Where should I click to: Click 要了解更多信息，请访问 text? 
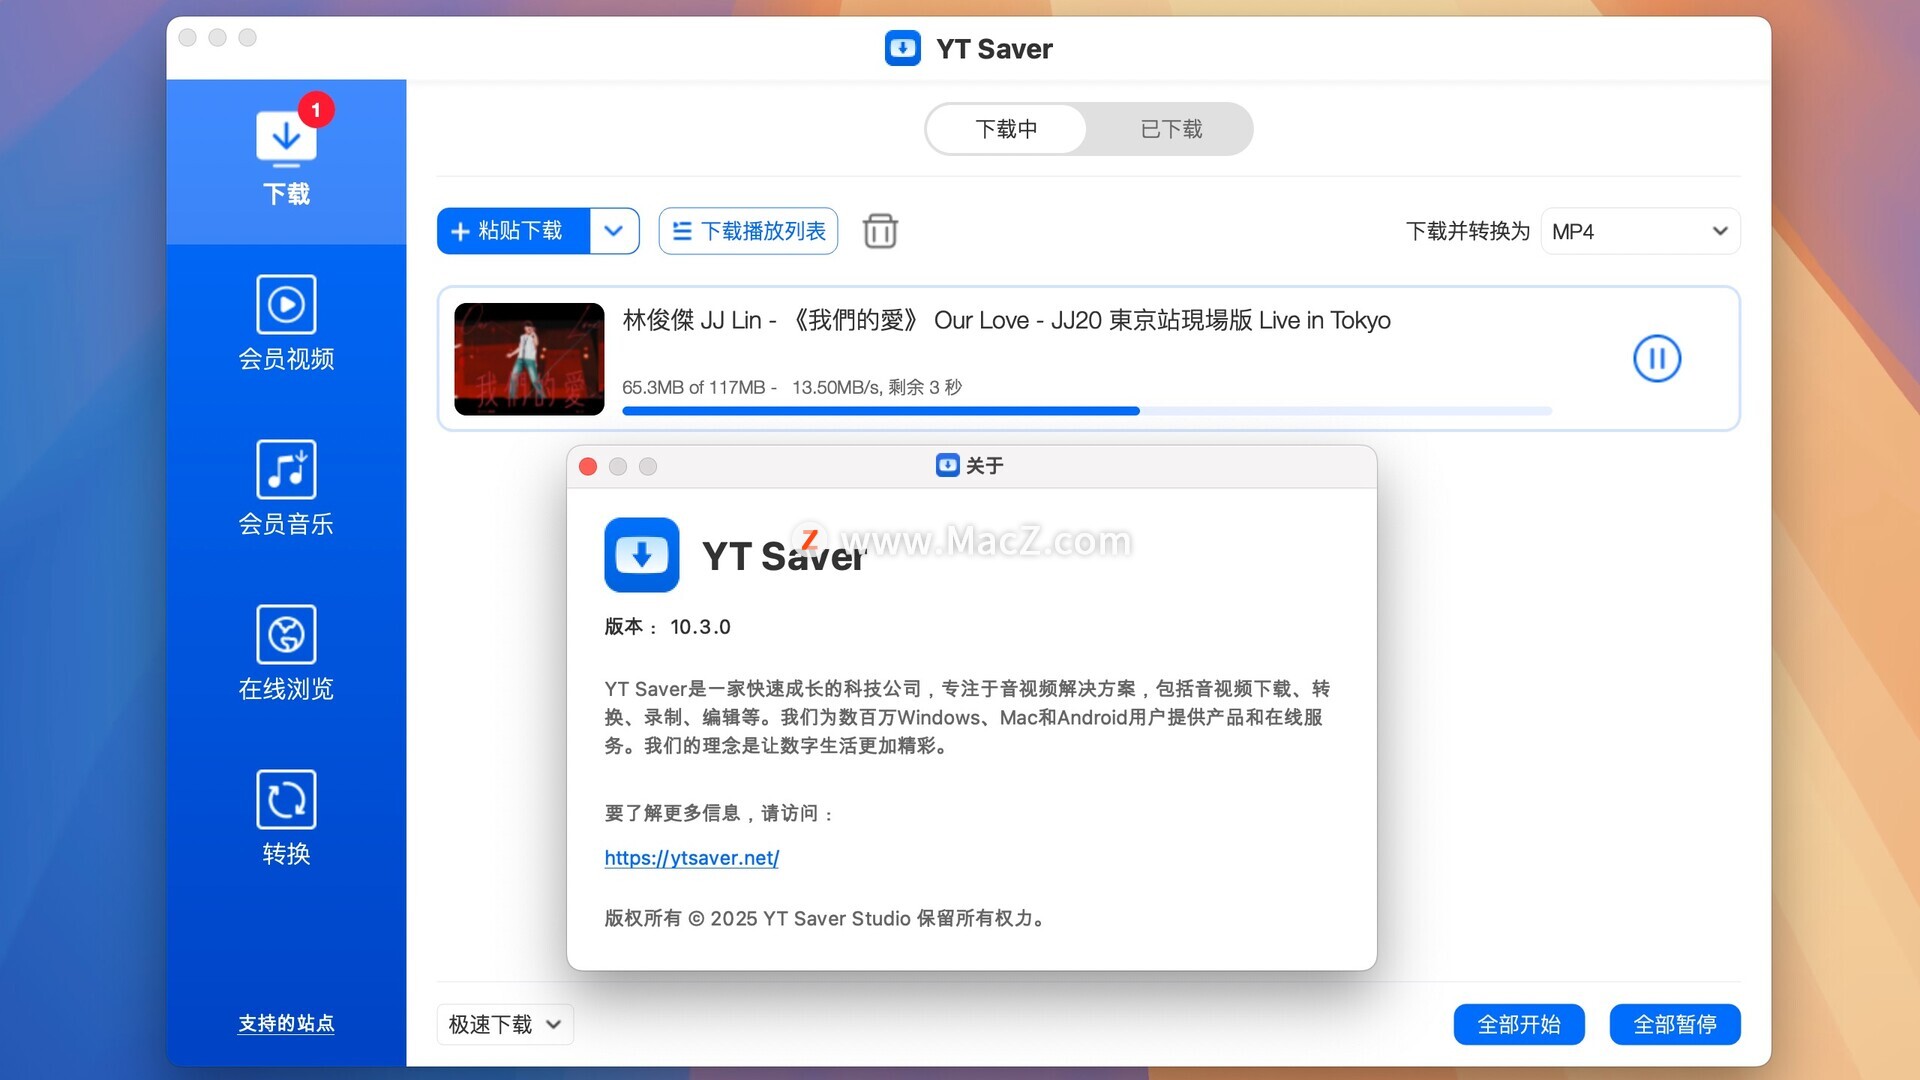719,813
